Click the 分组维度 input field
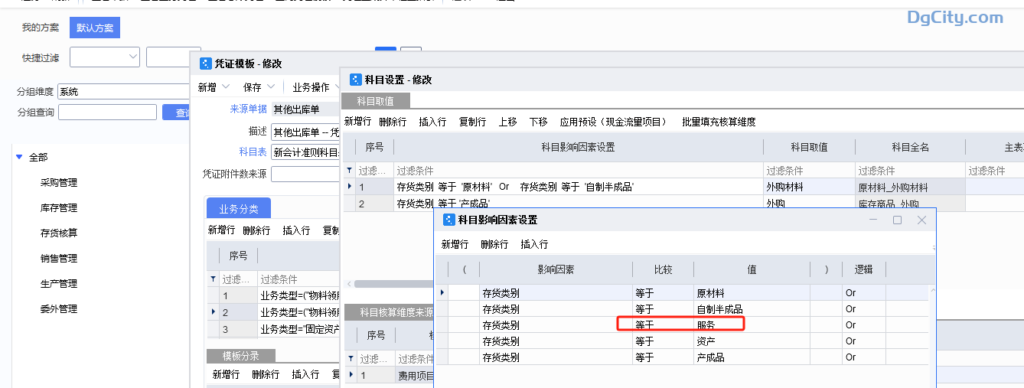 pos(123,91)
